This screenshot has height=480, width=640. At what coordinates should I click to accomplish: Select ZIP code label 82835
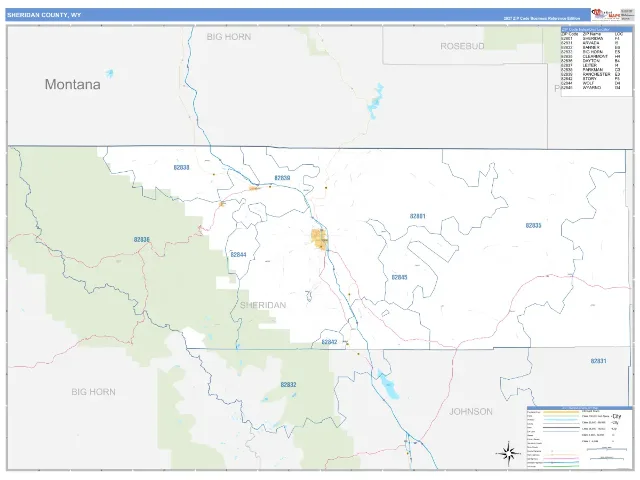533,225
